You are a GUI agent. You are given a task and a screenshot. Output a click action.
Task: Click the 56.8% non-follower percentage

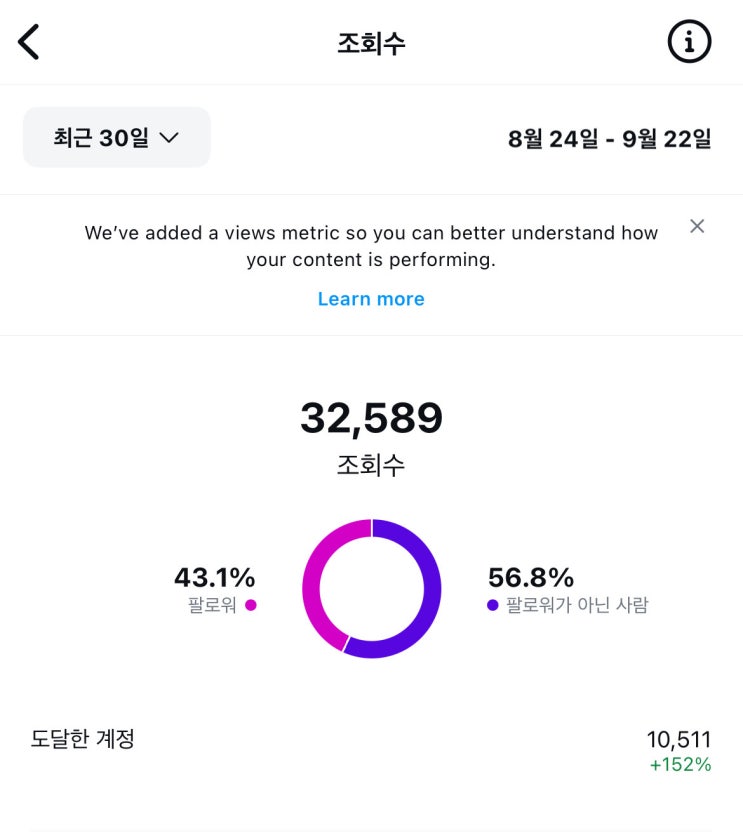click(x=531, y=577)
